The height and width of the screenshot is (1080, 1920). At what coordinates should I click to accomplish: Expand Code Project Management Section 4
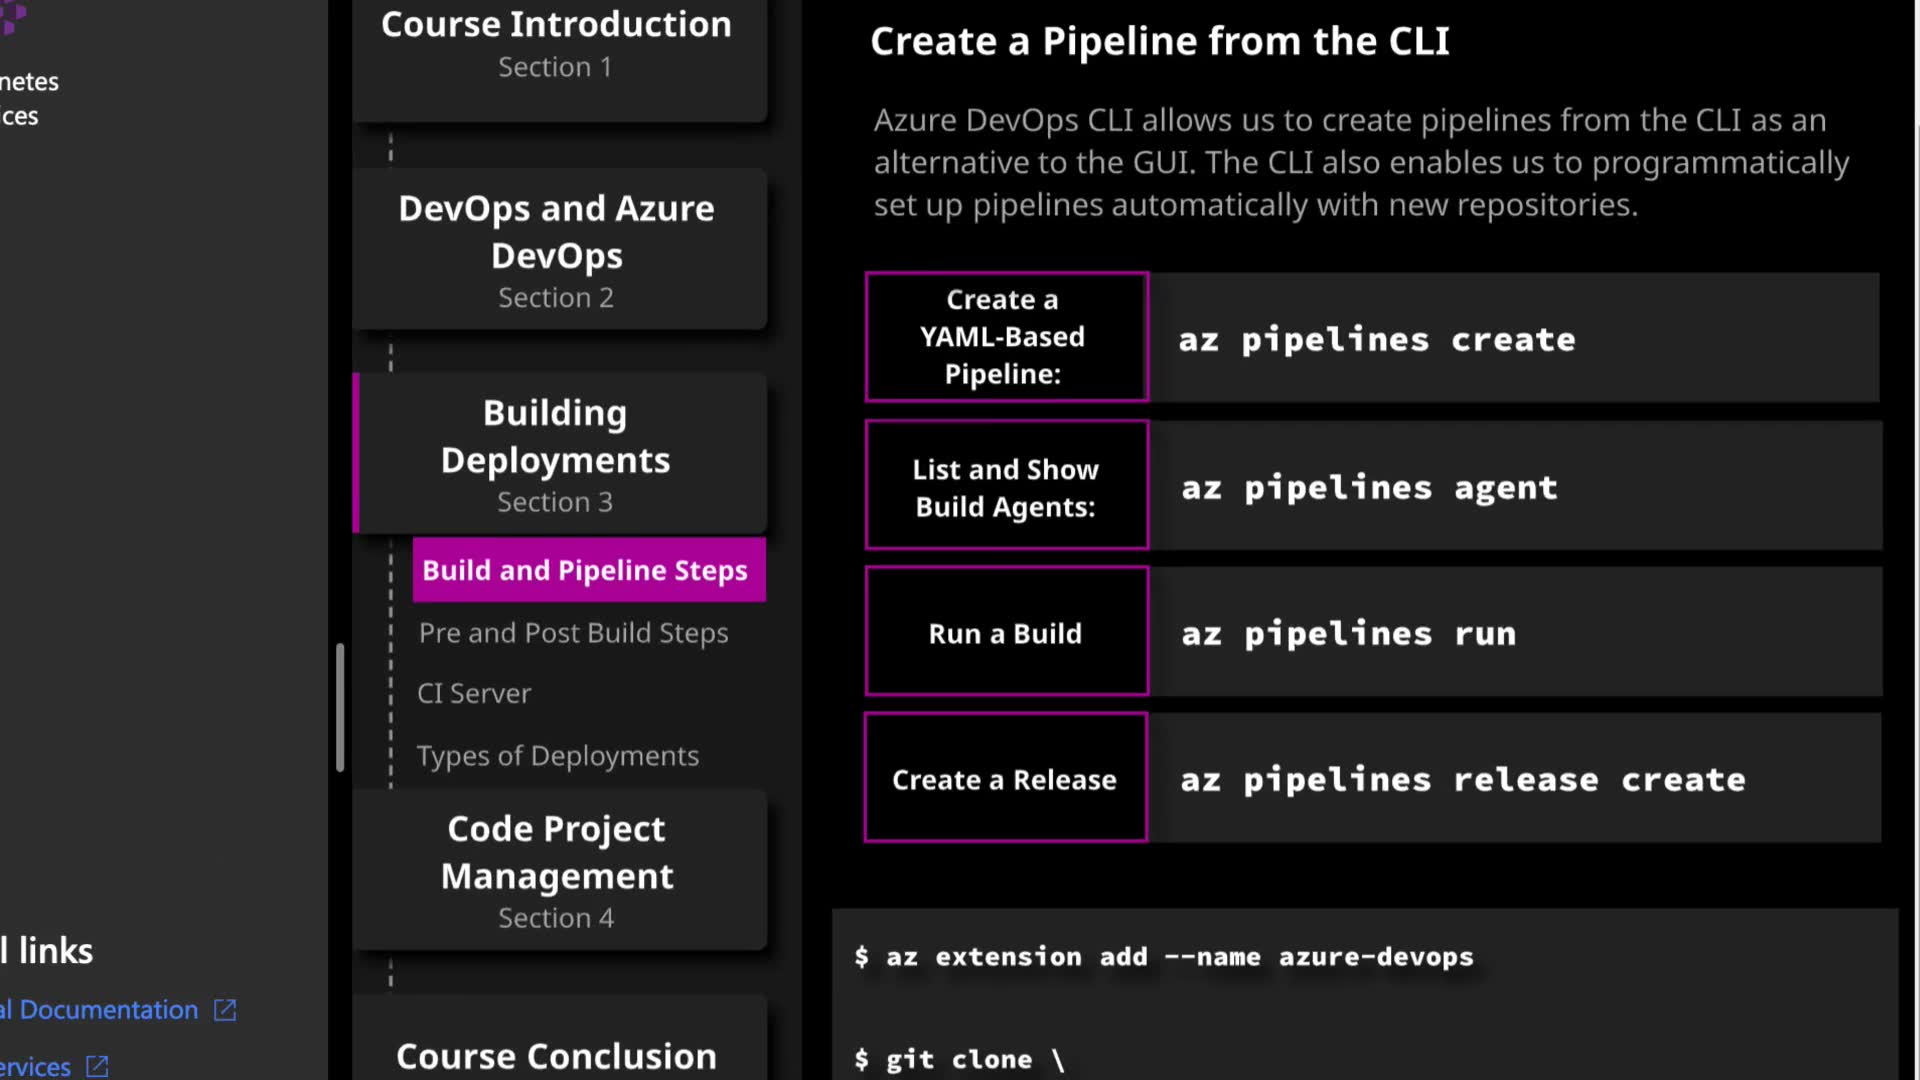[557, 870]
